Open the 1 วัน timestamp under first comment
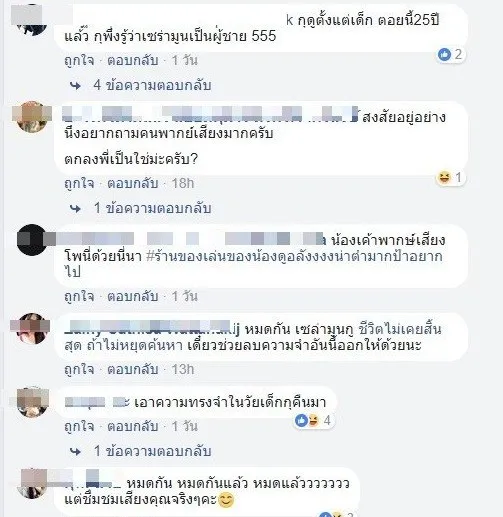Viewport: 503px width, 517px height. (184, 61)
